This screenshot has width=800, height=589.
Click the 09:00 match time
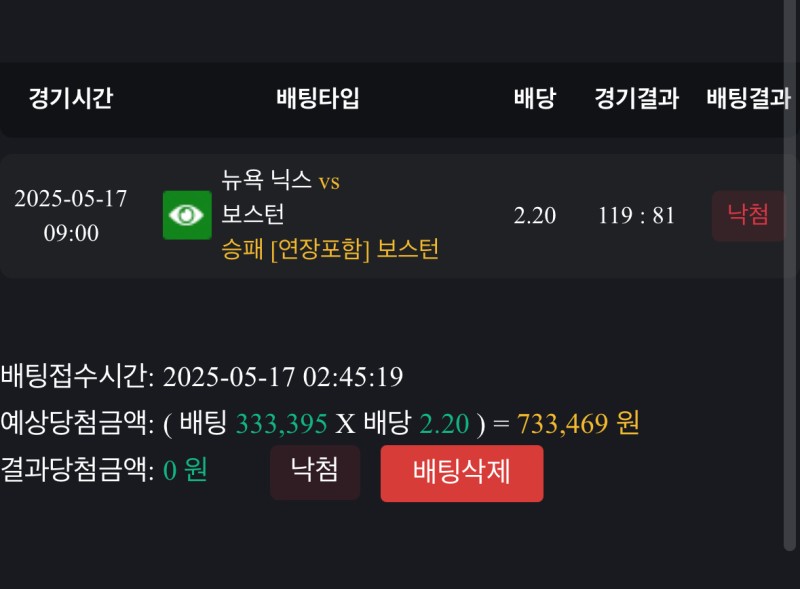tap(70, 233)
